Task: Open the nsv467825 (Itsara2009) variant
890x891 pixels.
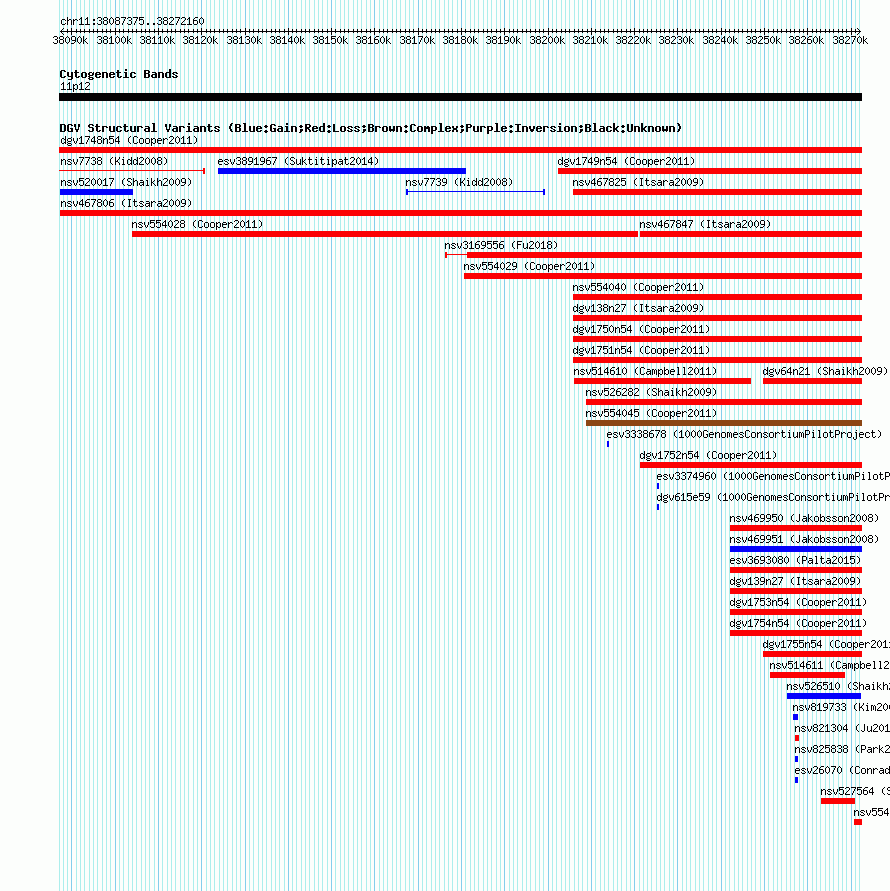Action: pos(638,182)
